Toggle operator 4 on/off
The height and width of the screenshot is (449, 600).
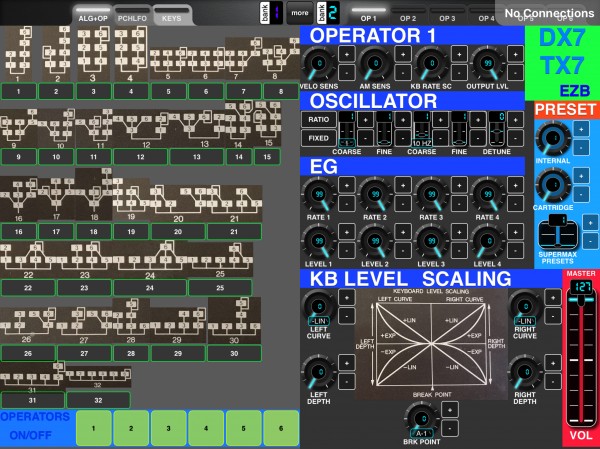[x=206, y=428]
